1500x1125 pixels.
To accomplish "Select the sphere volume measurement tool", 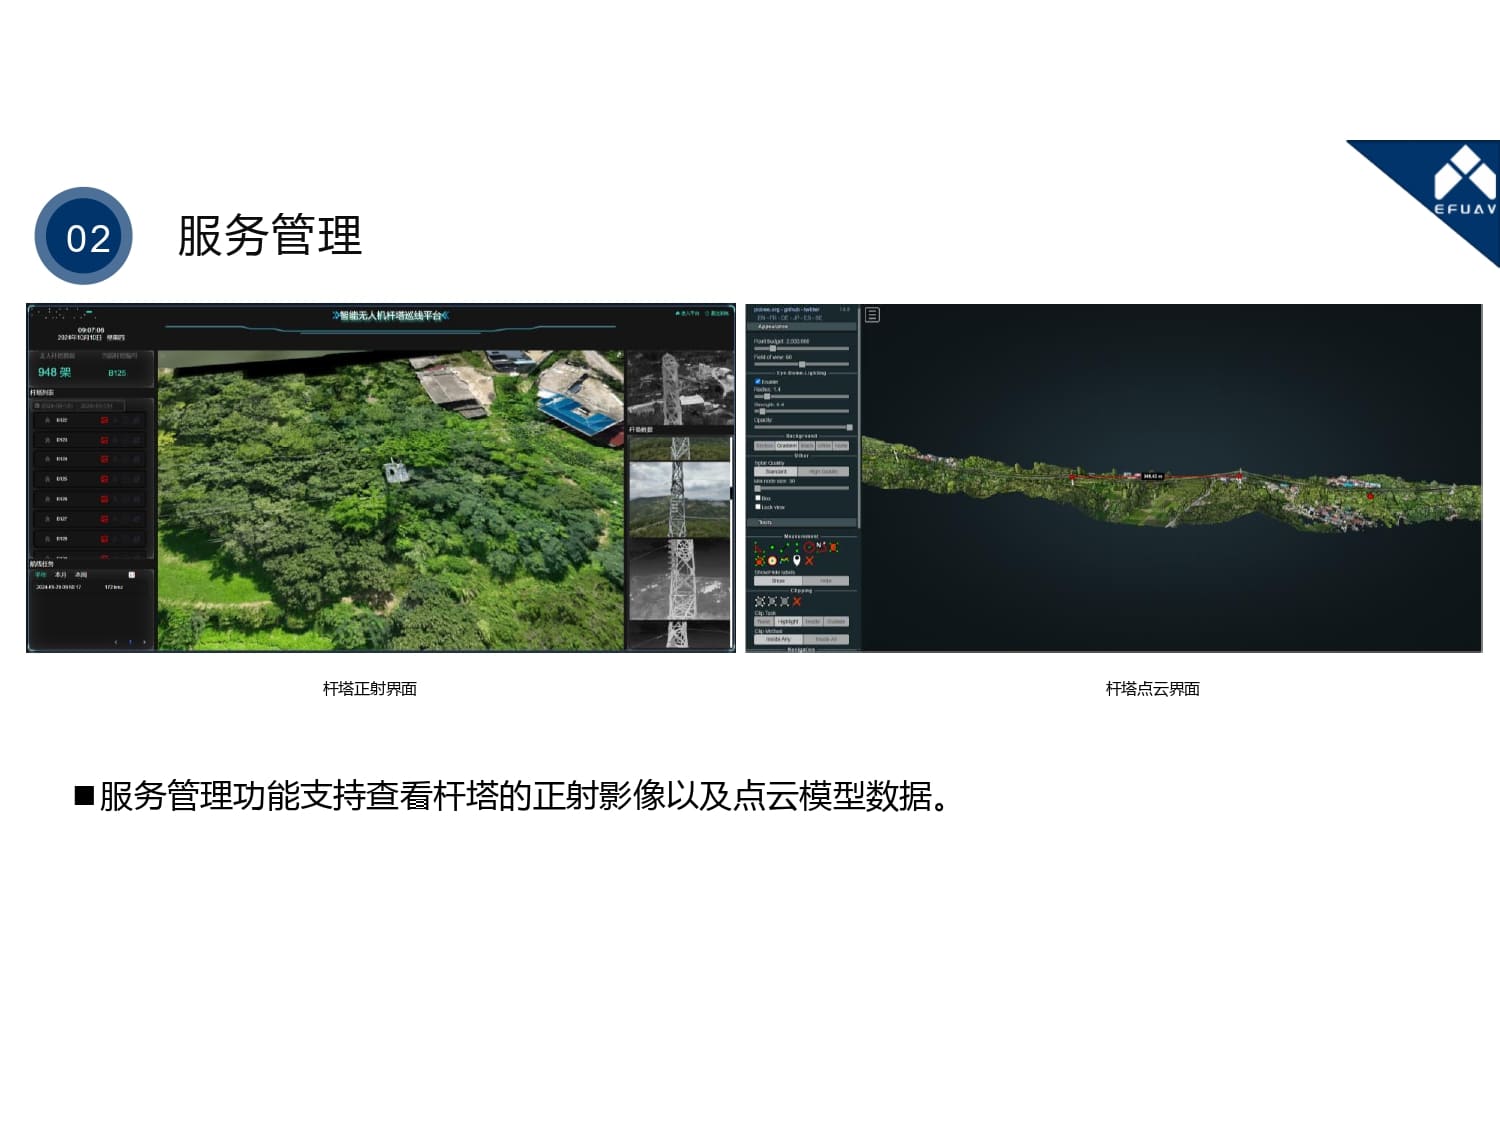I will [x=772, y=560].
